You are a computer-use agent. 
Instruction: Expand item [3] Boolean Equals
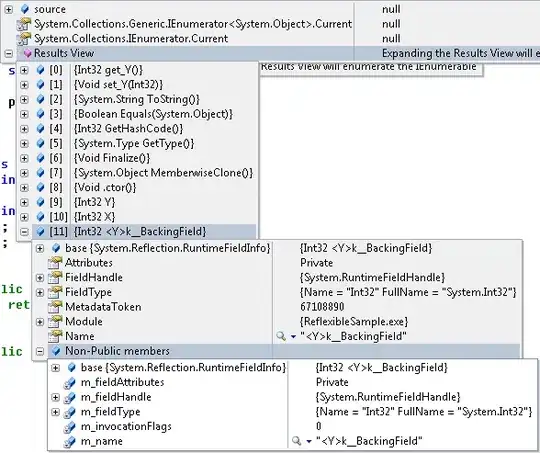(24, 114)
